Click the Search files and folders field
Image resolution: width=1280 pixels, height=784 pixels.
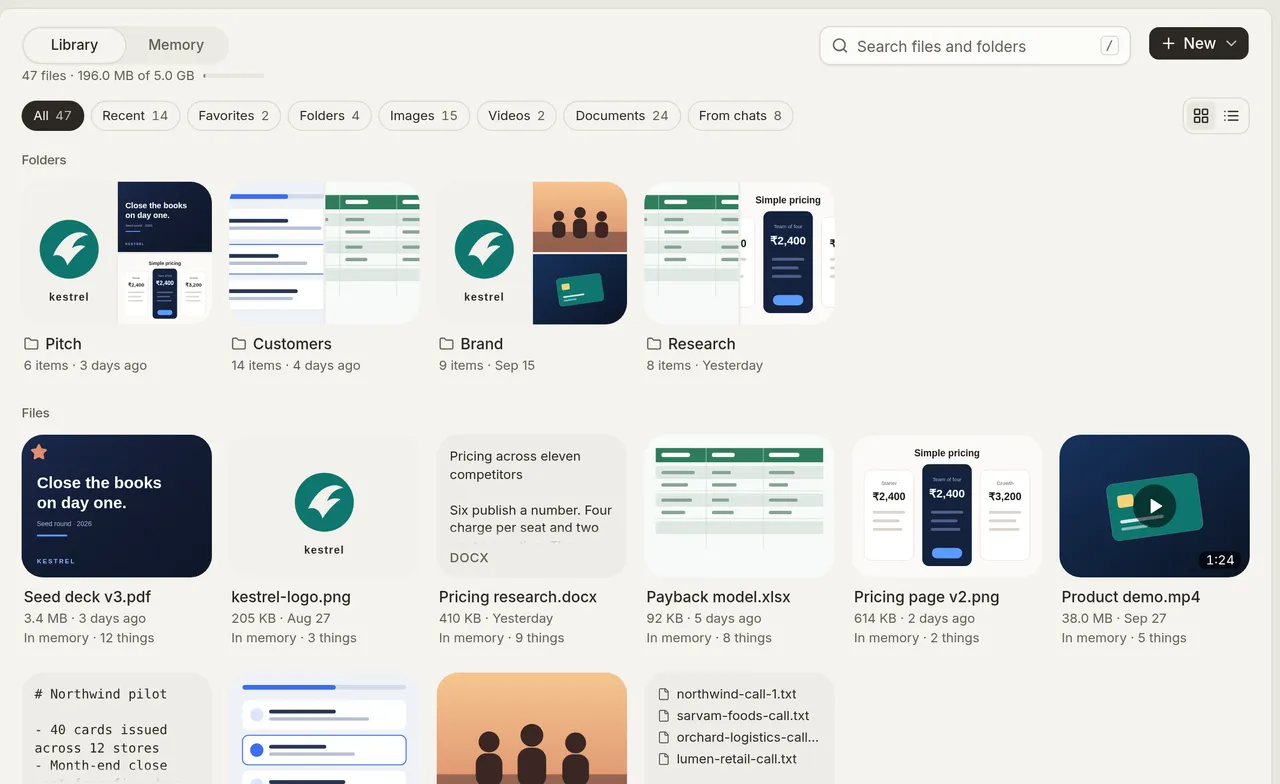[x=975, y=46]
